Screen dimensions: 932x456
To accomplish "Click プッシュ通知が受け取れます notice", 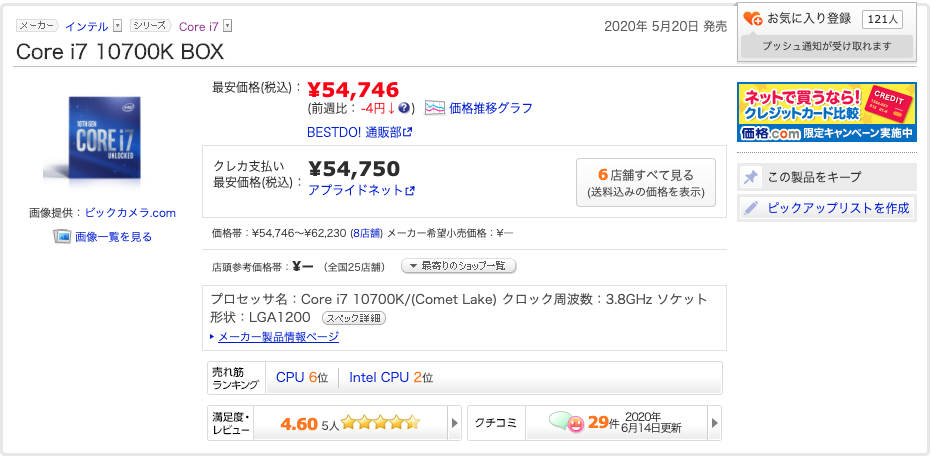I will tap(827, 46).
